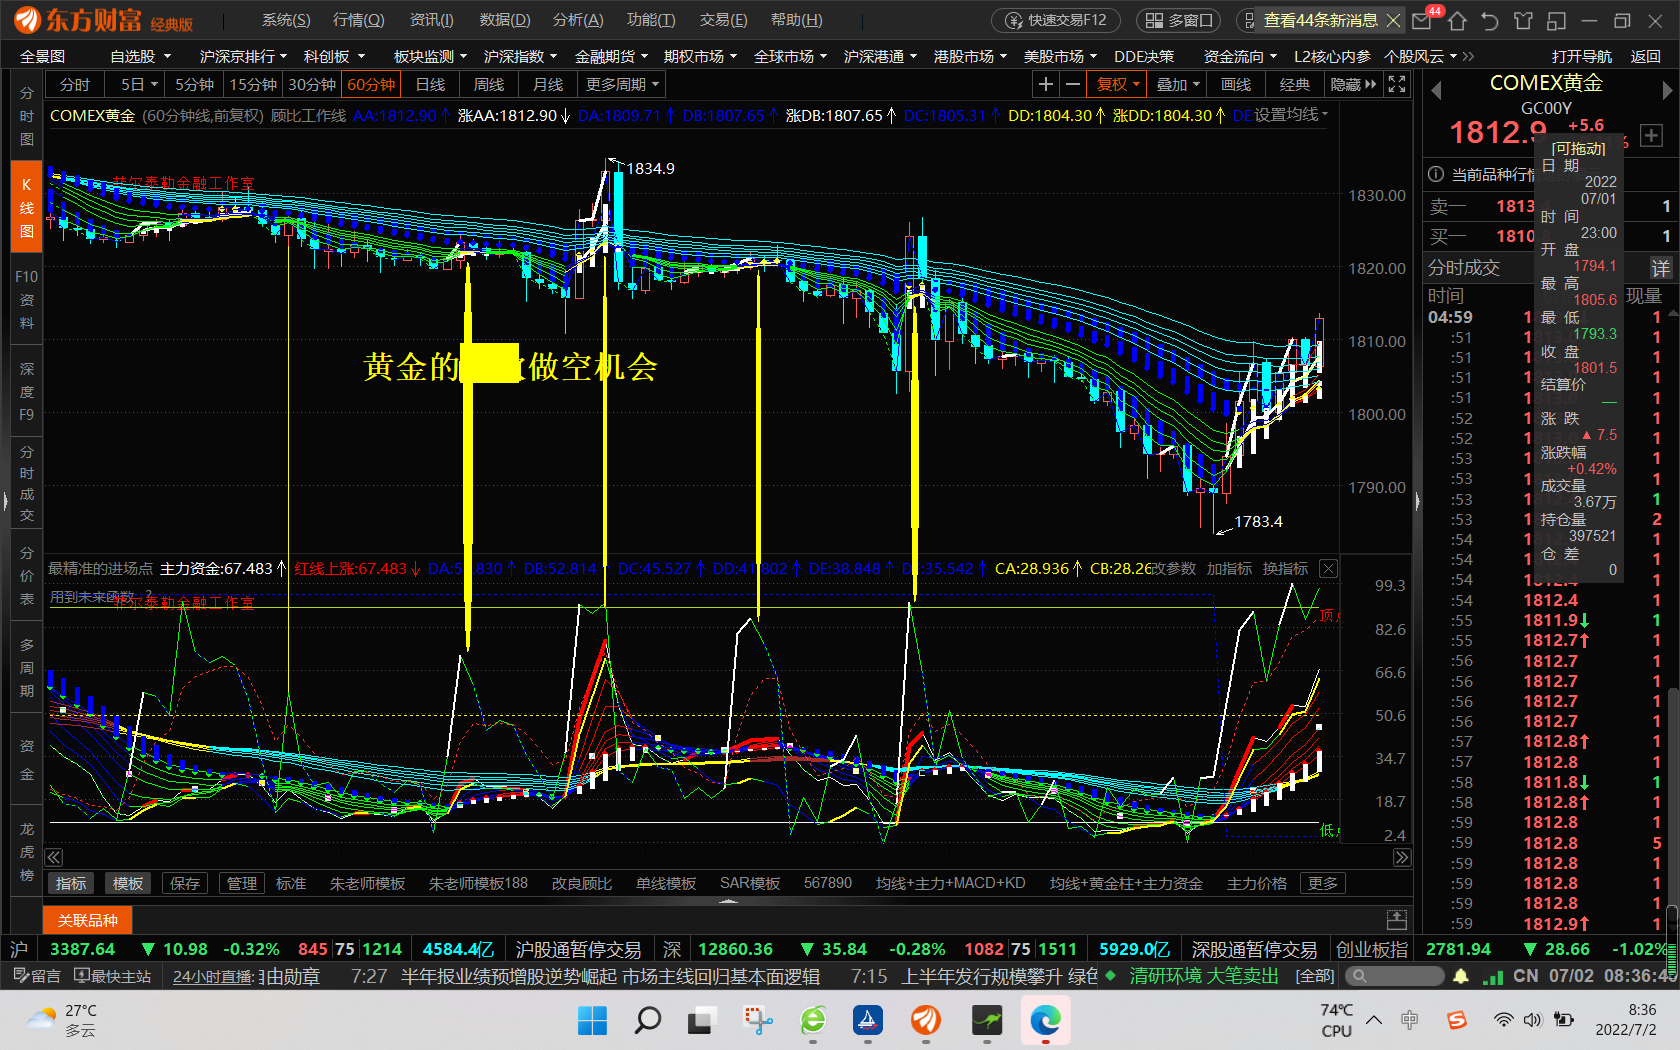Image resolution: width=1680 pixels, height=1050 pixels.
Task: Toggle the 指标 indicator mode button
Action: (71, 884)
